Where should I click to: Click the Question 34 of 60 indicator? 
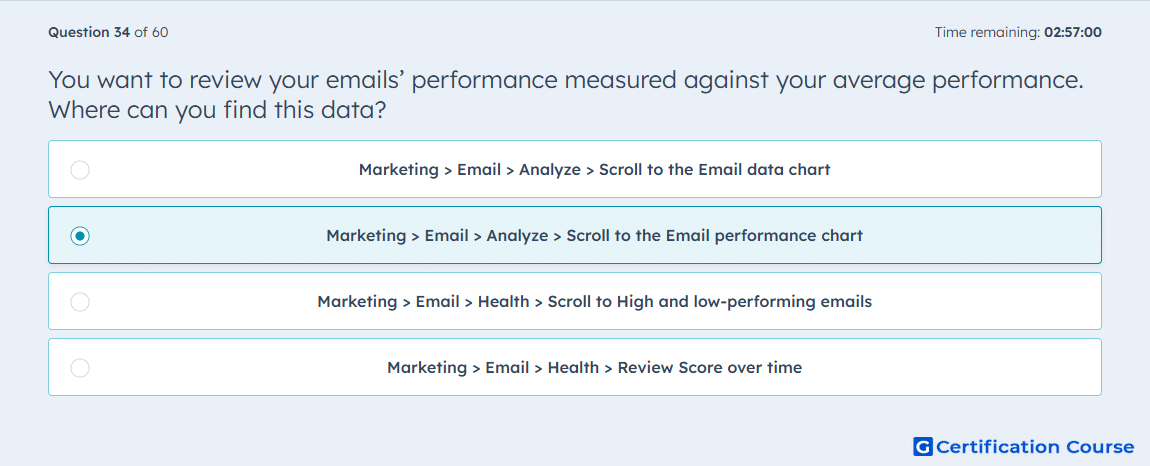(x=109, y=32)
